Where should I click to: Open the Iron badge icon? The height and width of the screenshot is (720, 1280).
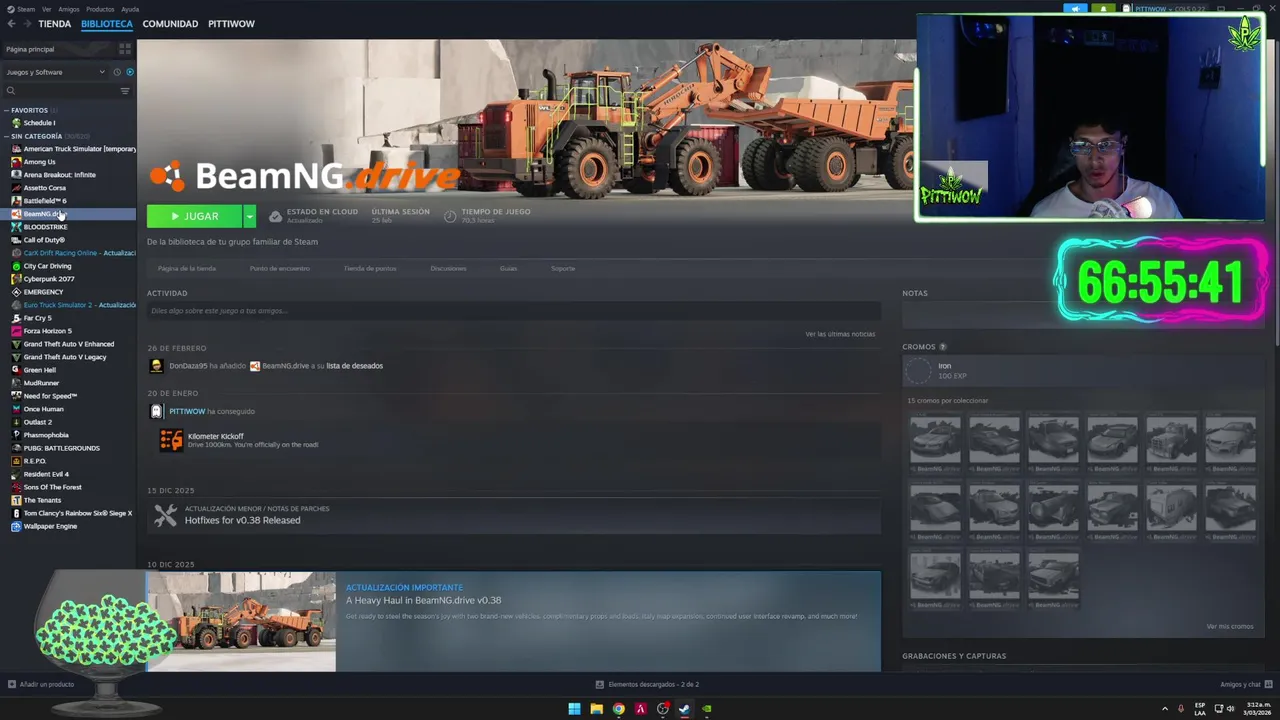coord(917,371)
